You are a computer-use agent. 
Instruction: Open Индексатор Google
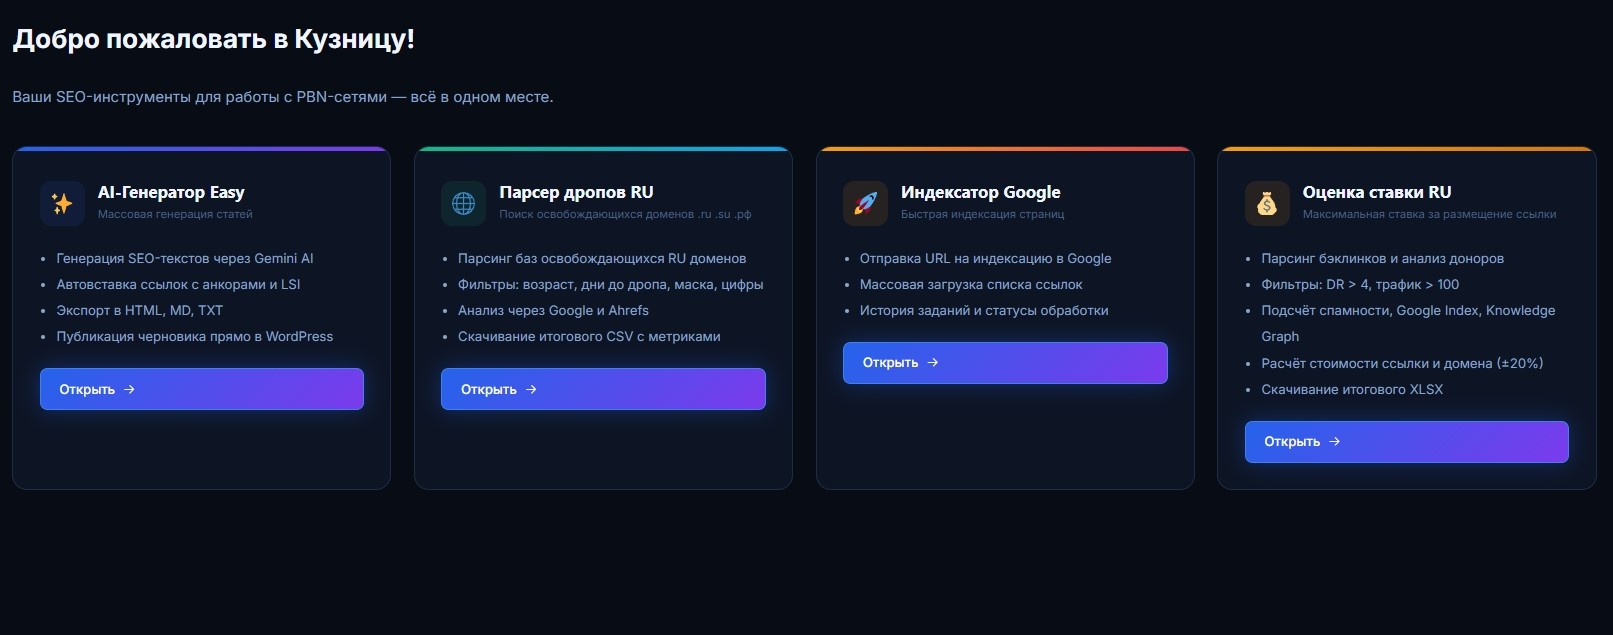[x=1004, y=362]
